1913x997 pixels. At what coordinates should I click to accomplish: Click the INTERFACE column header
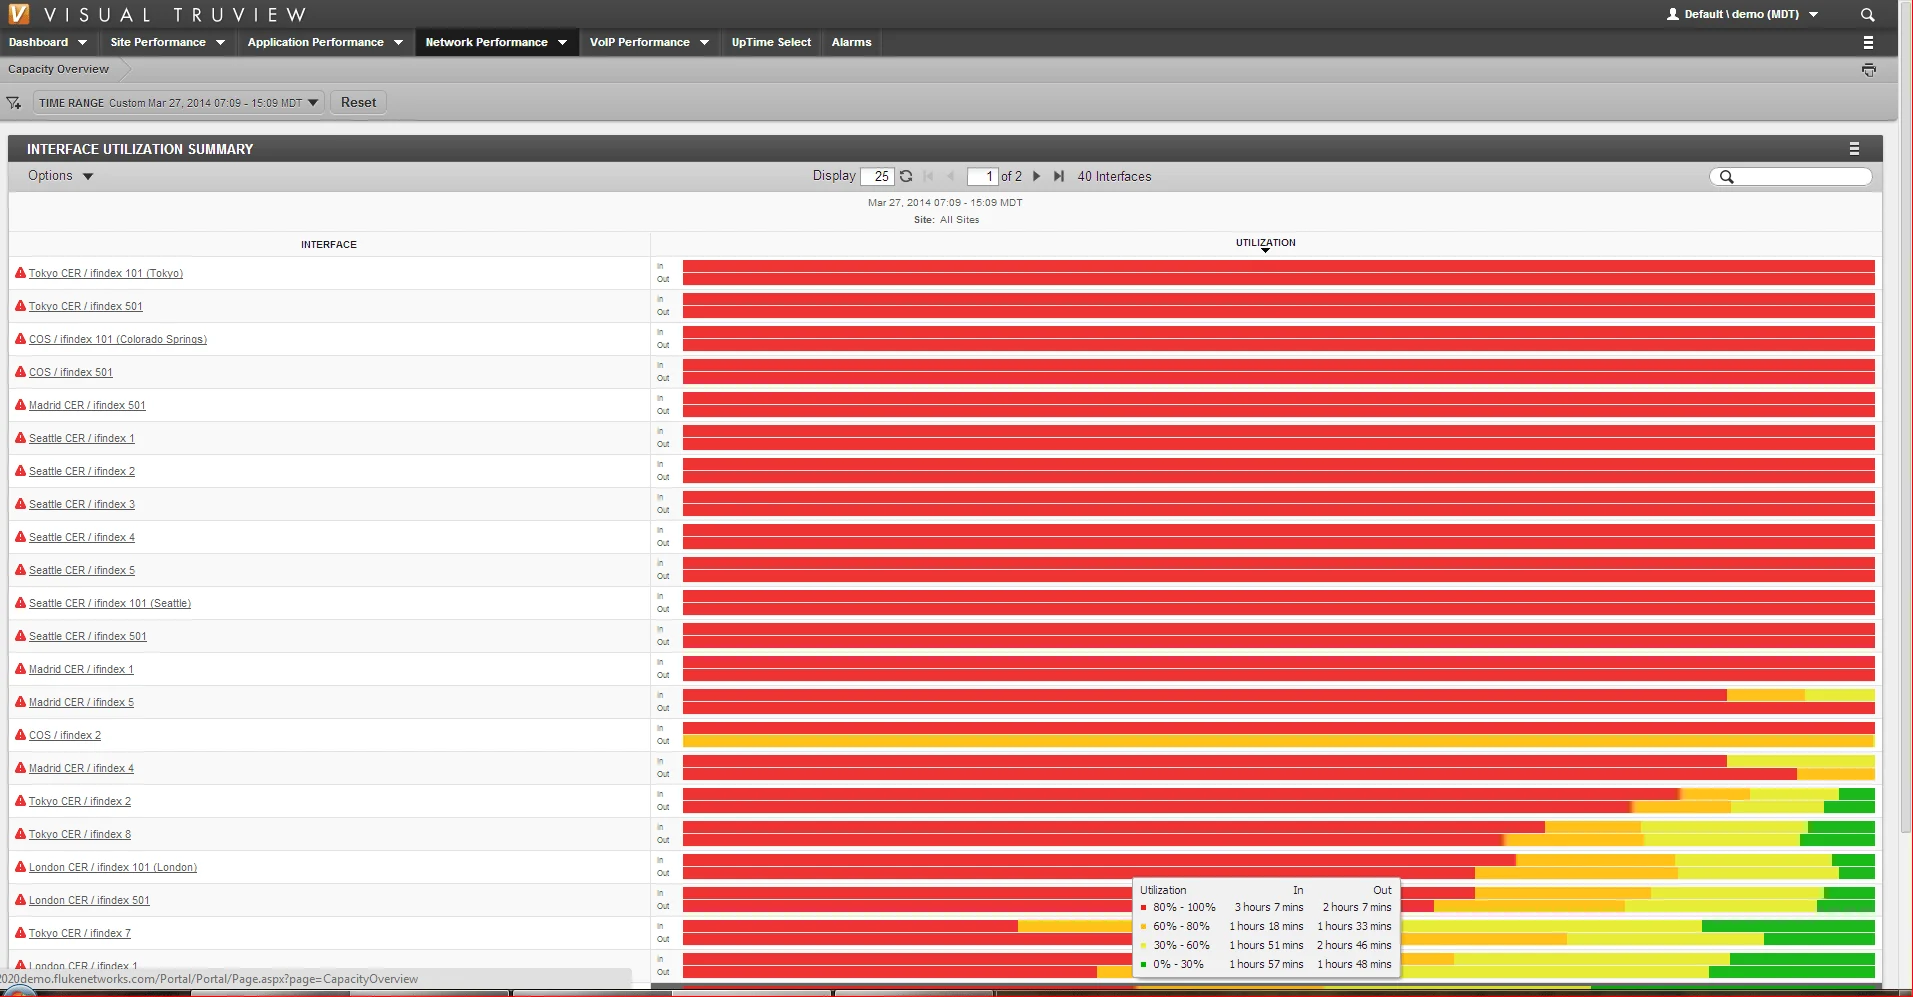click(329, 244)
